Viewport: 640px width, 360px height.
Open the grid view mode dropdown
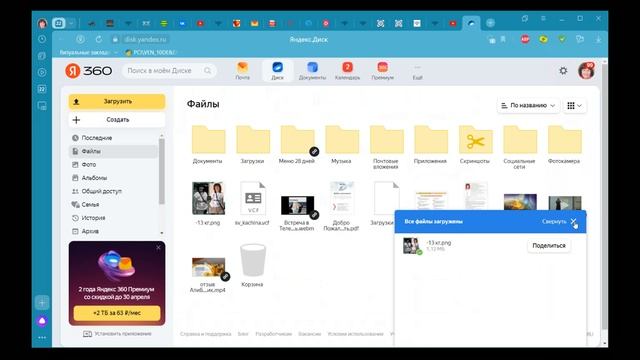(574, 105)
